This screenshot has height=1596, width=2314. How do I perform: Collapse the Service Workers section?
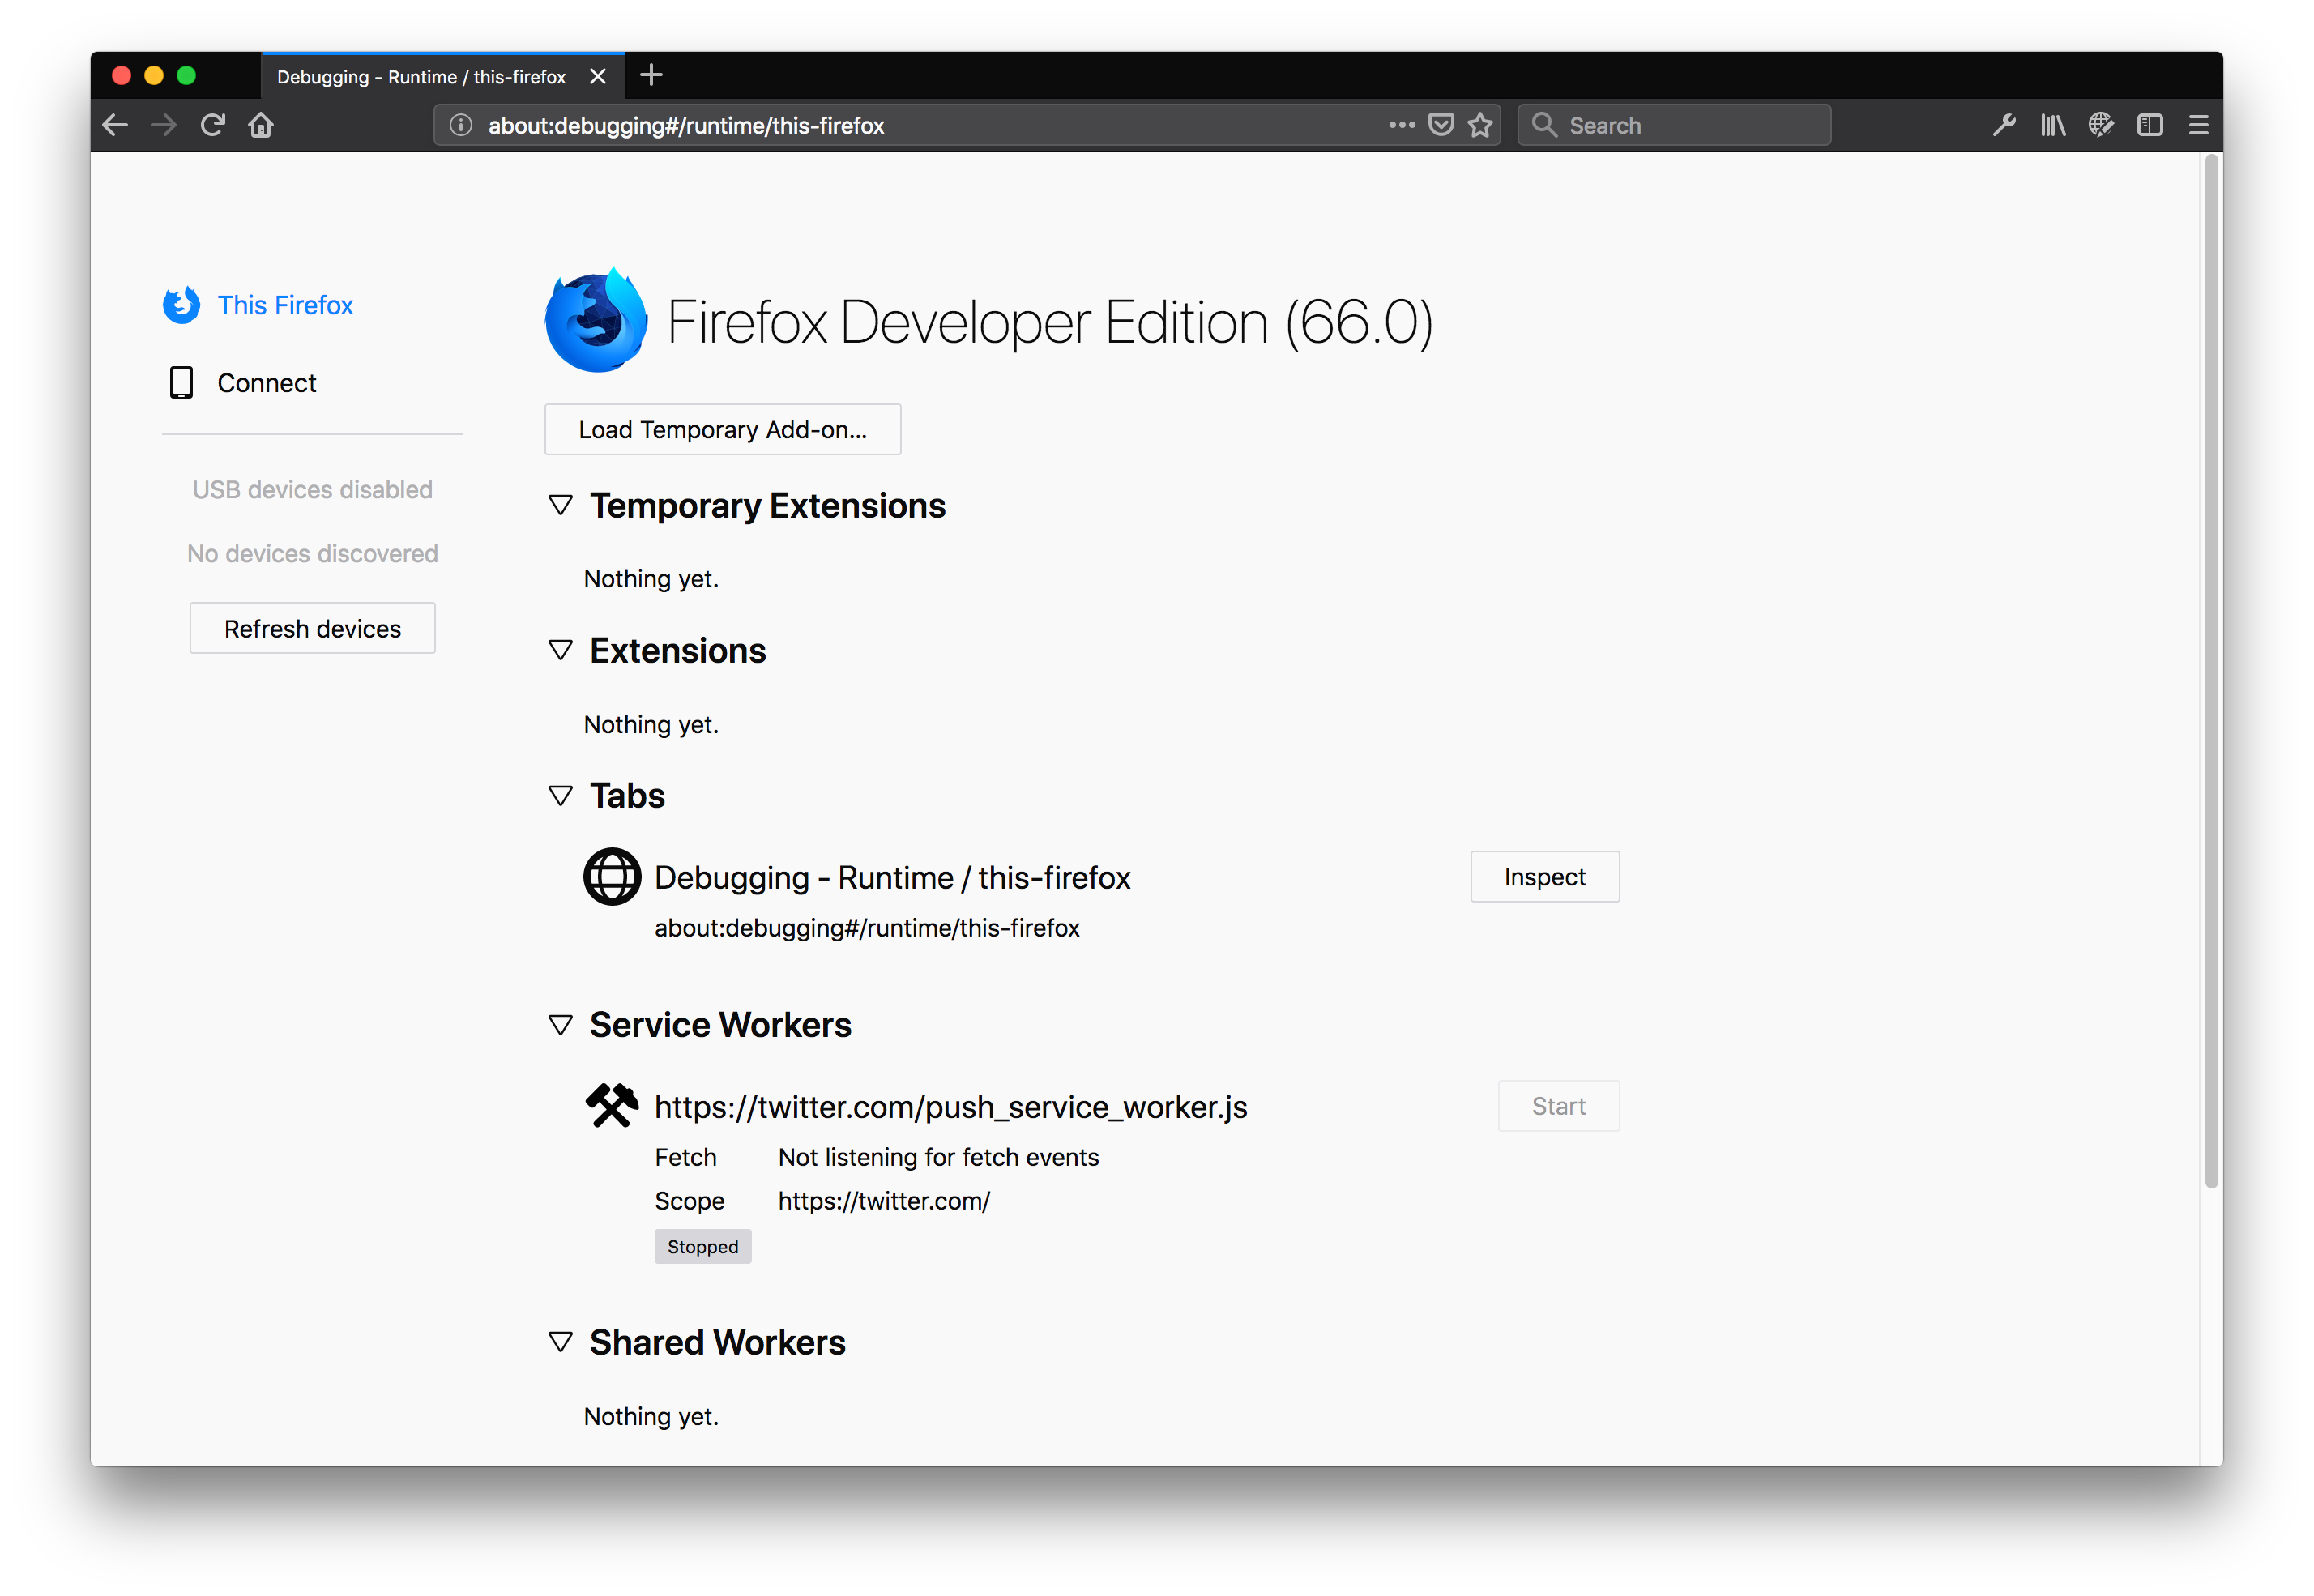tap(561, 1025)
